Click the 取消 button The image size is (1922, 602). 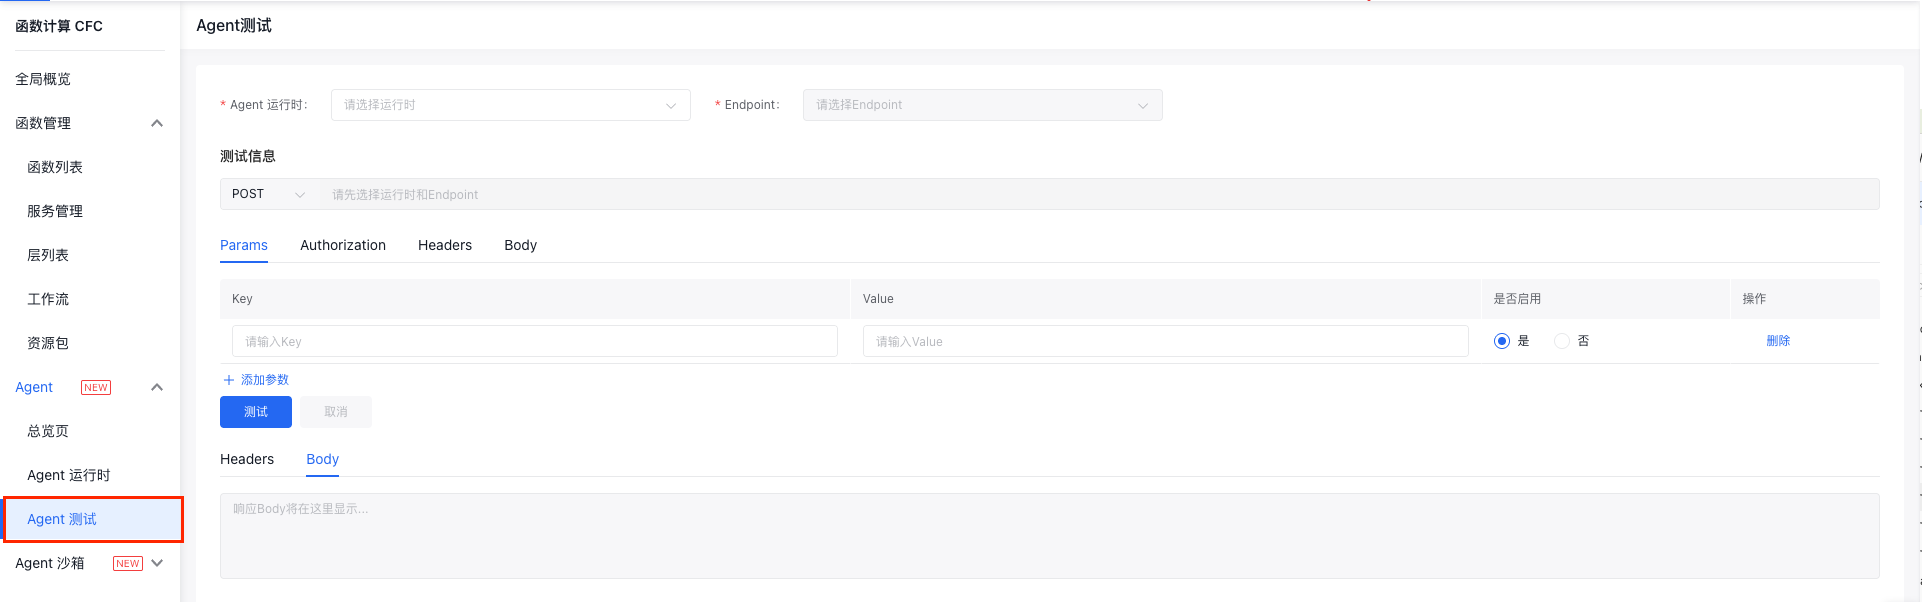[336, 412]
